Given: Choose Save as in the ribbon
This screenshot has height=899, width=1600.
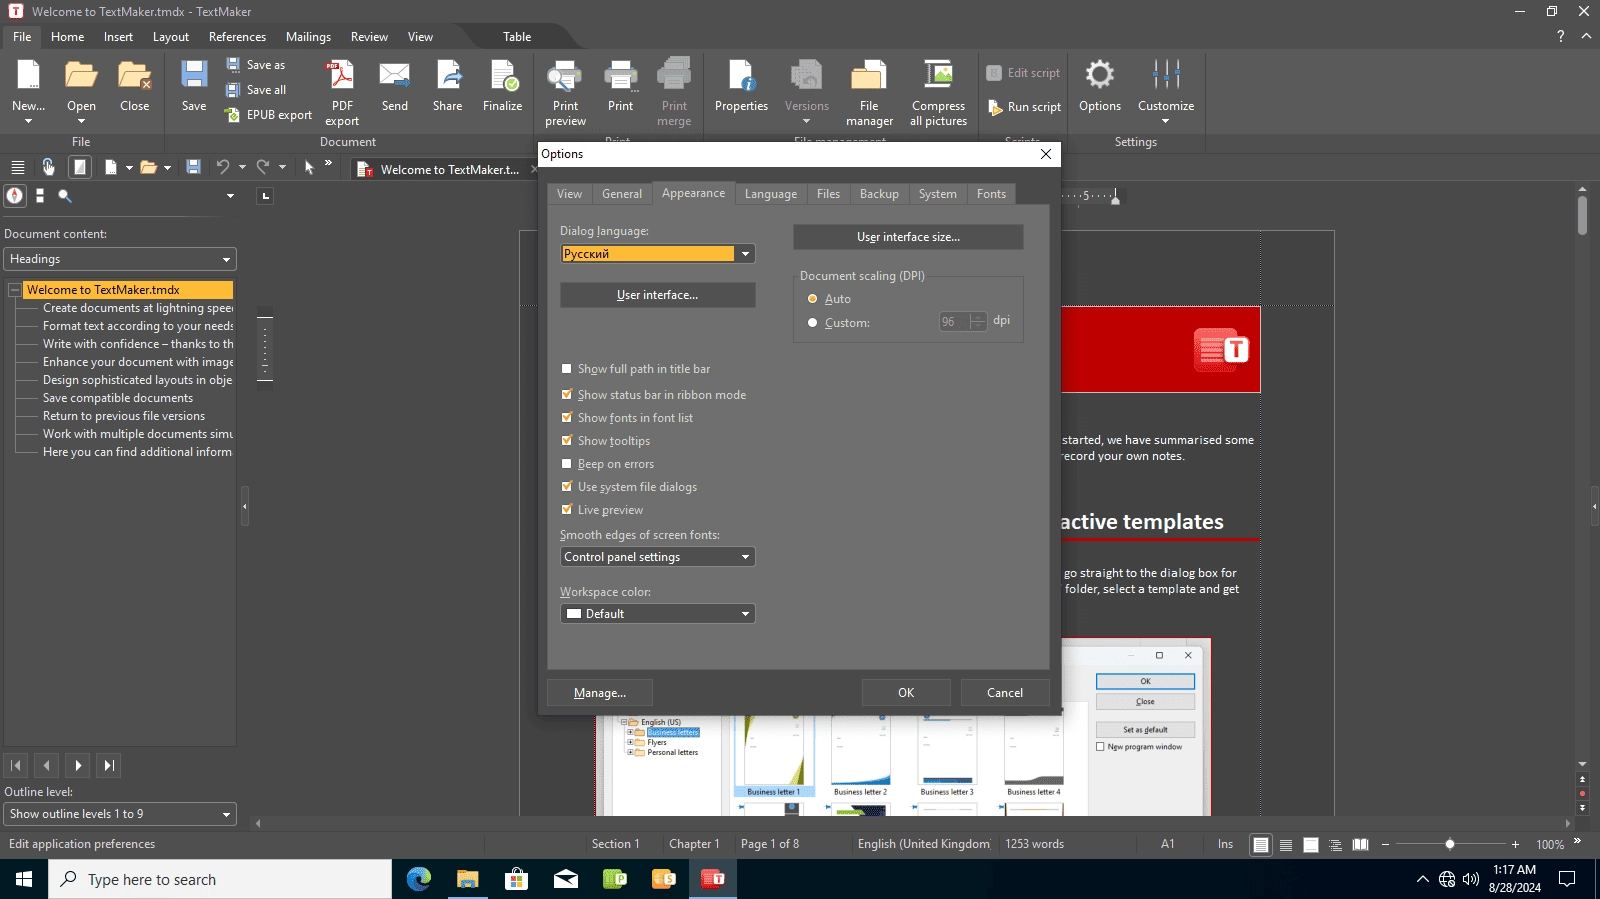Looking at the screenshot, I should [x=256, y=65].
